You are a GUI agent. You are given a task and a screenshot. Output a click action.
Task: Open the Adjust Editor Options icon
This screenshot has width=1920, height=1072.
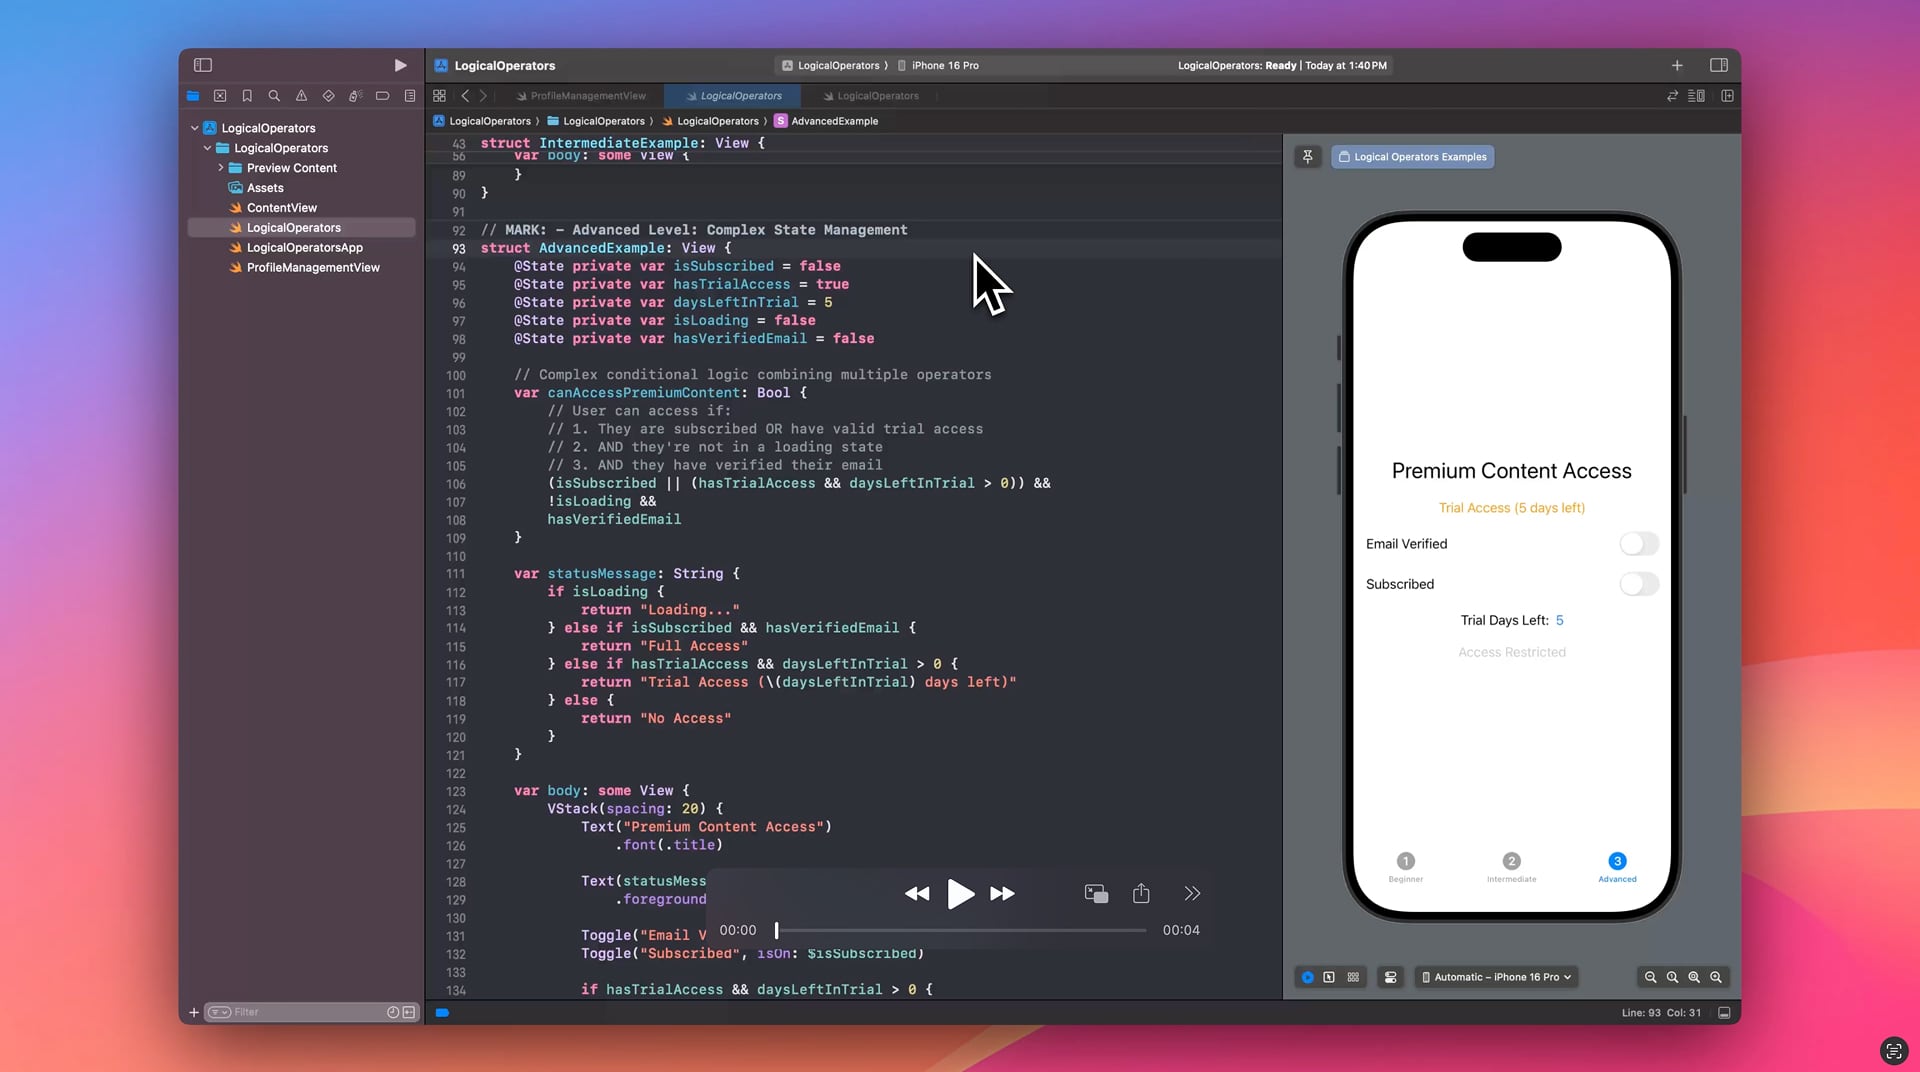click(x=1696, y=96)
